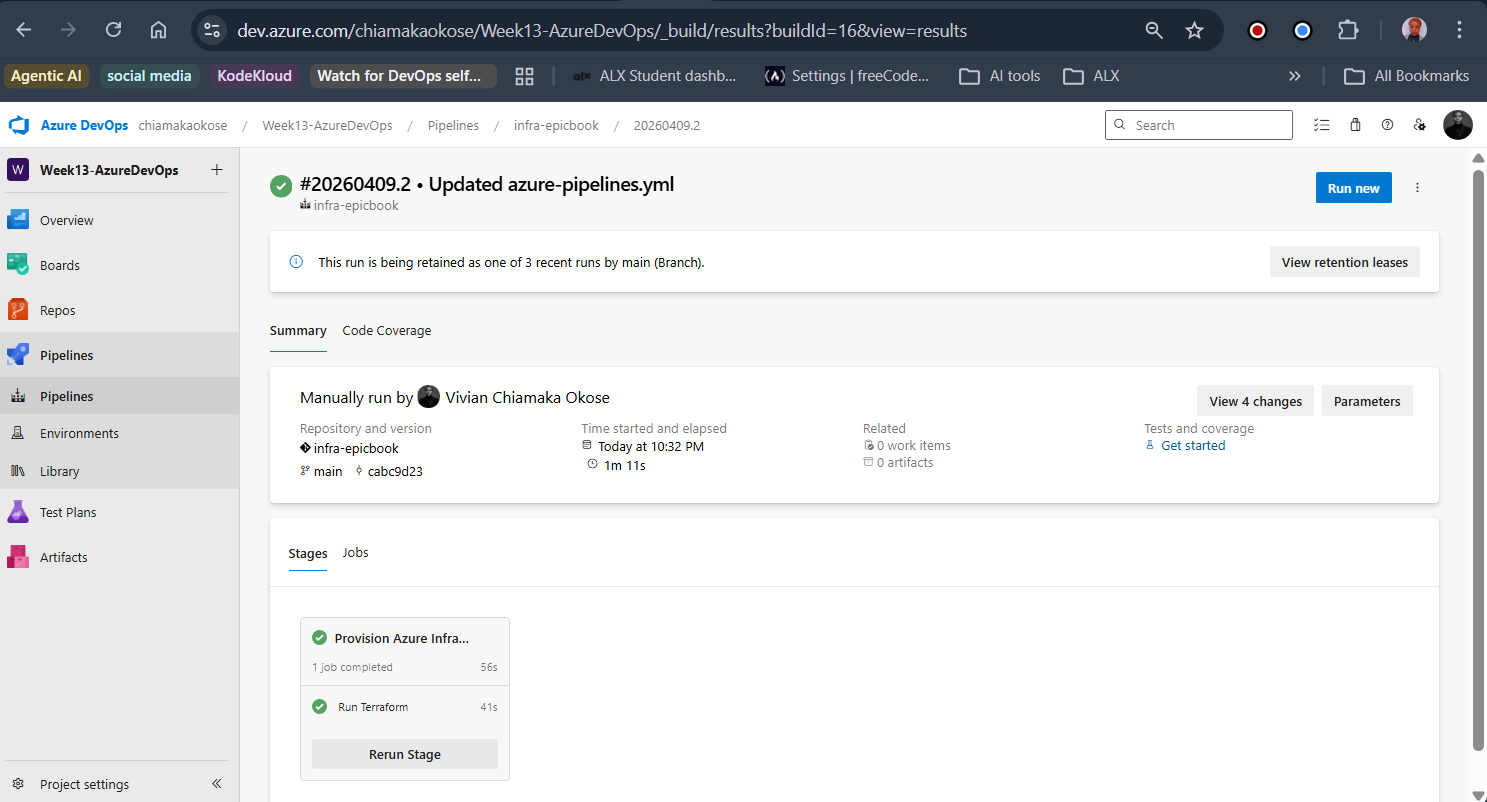The height and width of the screenshot is (802, 1487).
Task: Open the Test Plans flask icon
Action: (18, 512)
